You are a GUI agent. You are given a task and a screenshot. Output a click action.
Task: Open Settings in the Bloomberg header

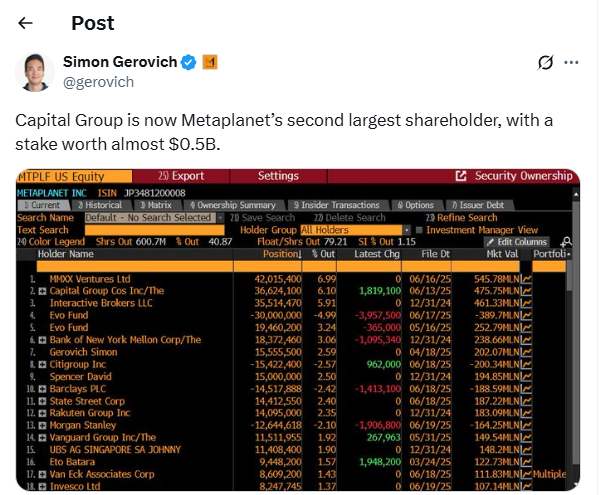point(278,176)
